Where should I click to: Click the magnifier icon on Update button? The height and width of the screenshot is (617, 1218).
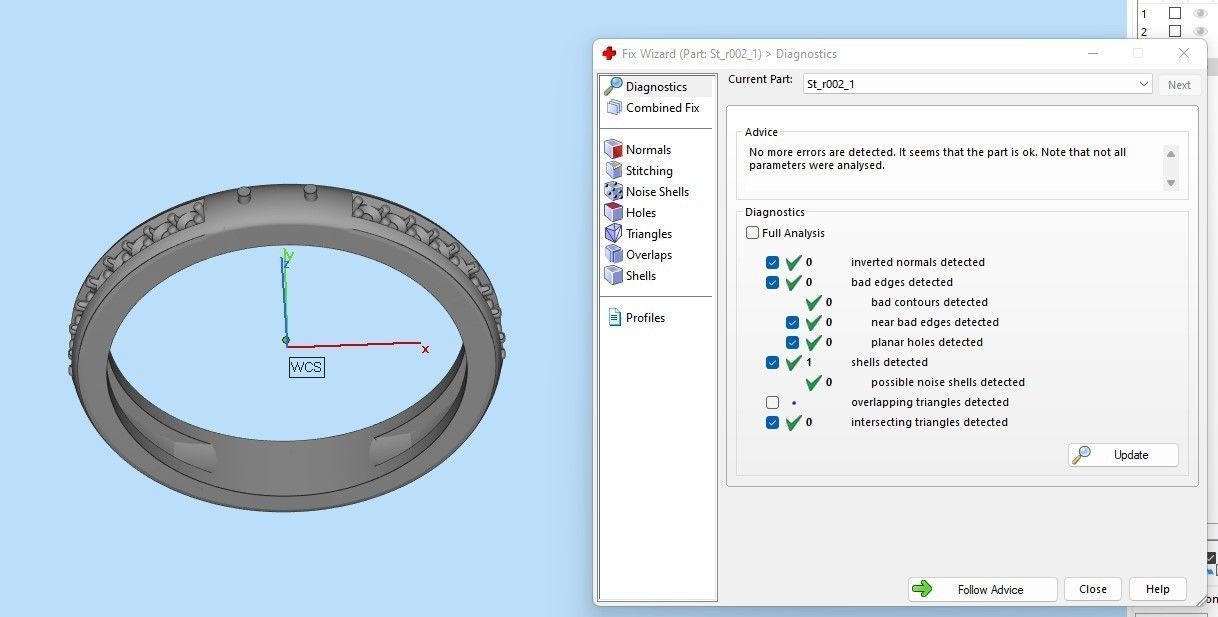click(x=1081, y=455)
